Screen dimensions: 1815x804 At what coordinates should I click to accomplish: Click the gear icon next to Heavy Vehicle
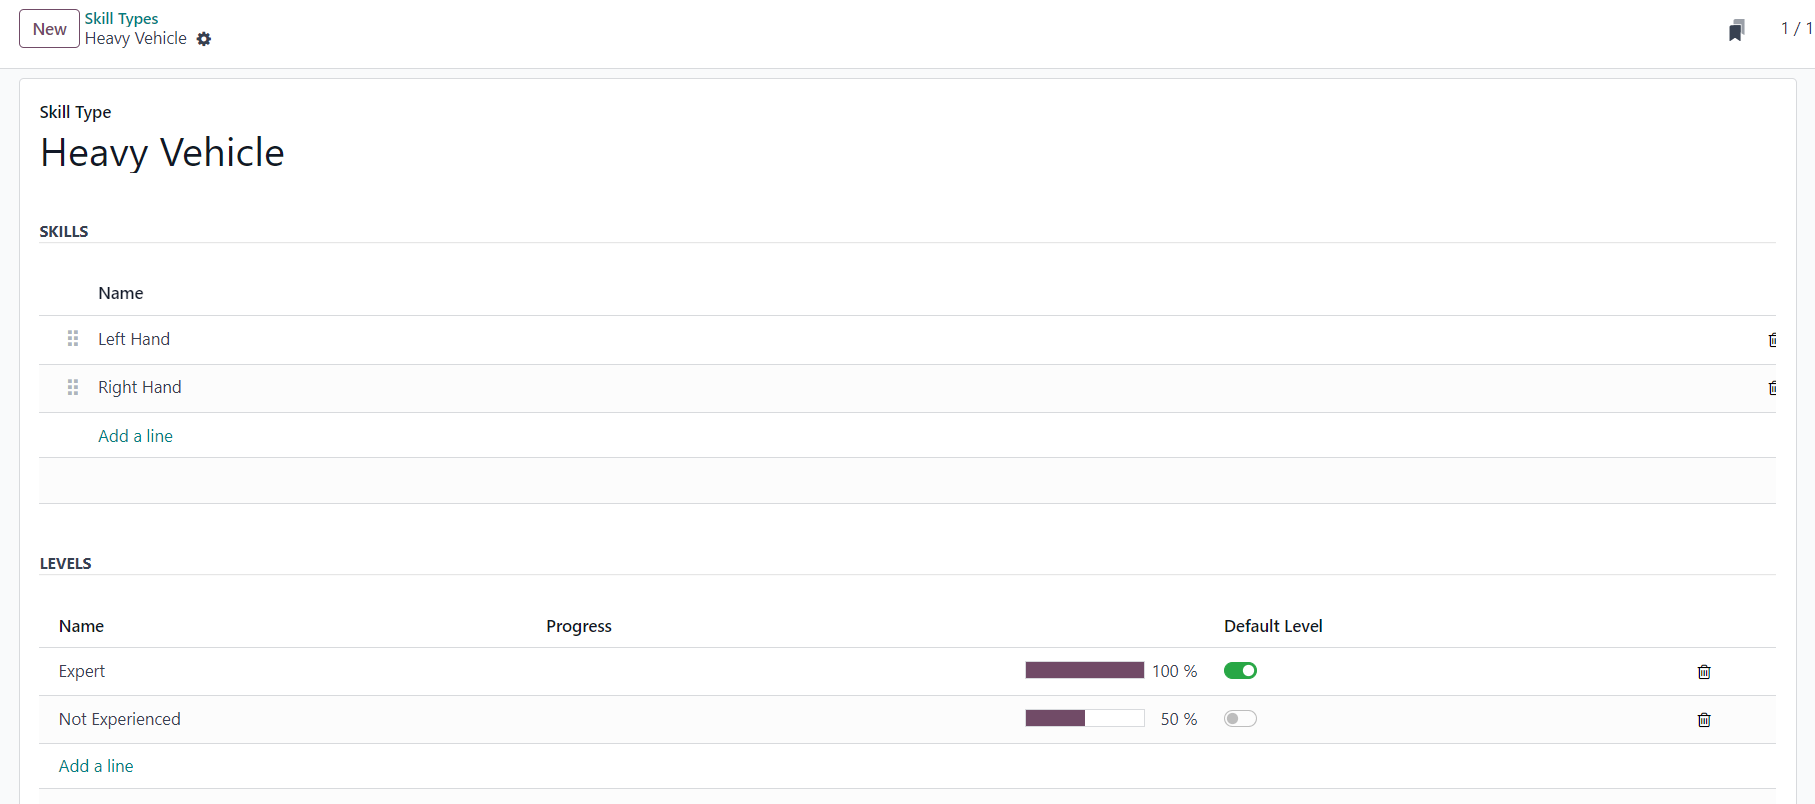[204, 39]
